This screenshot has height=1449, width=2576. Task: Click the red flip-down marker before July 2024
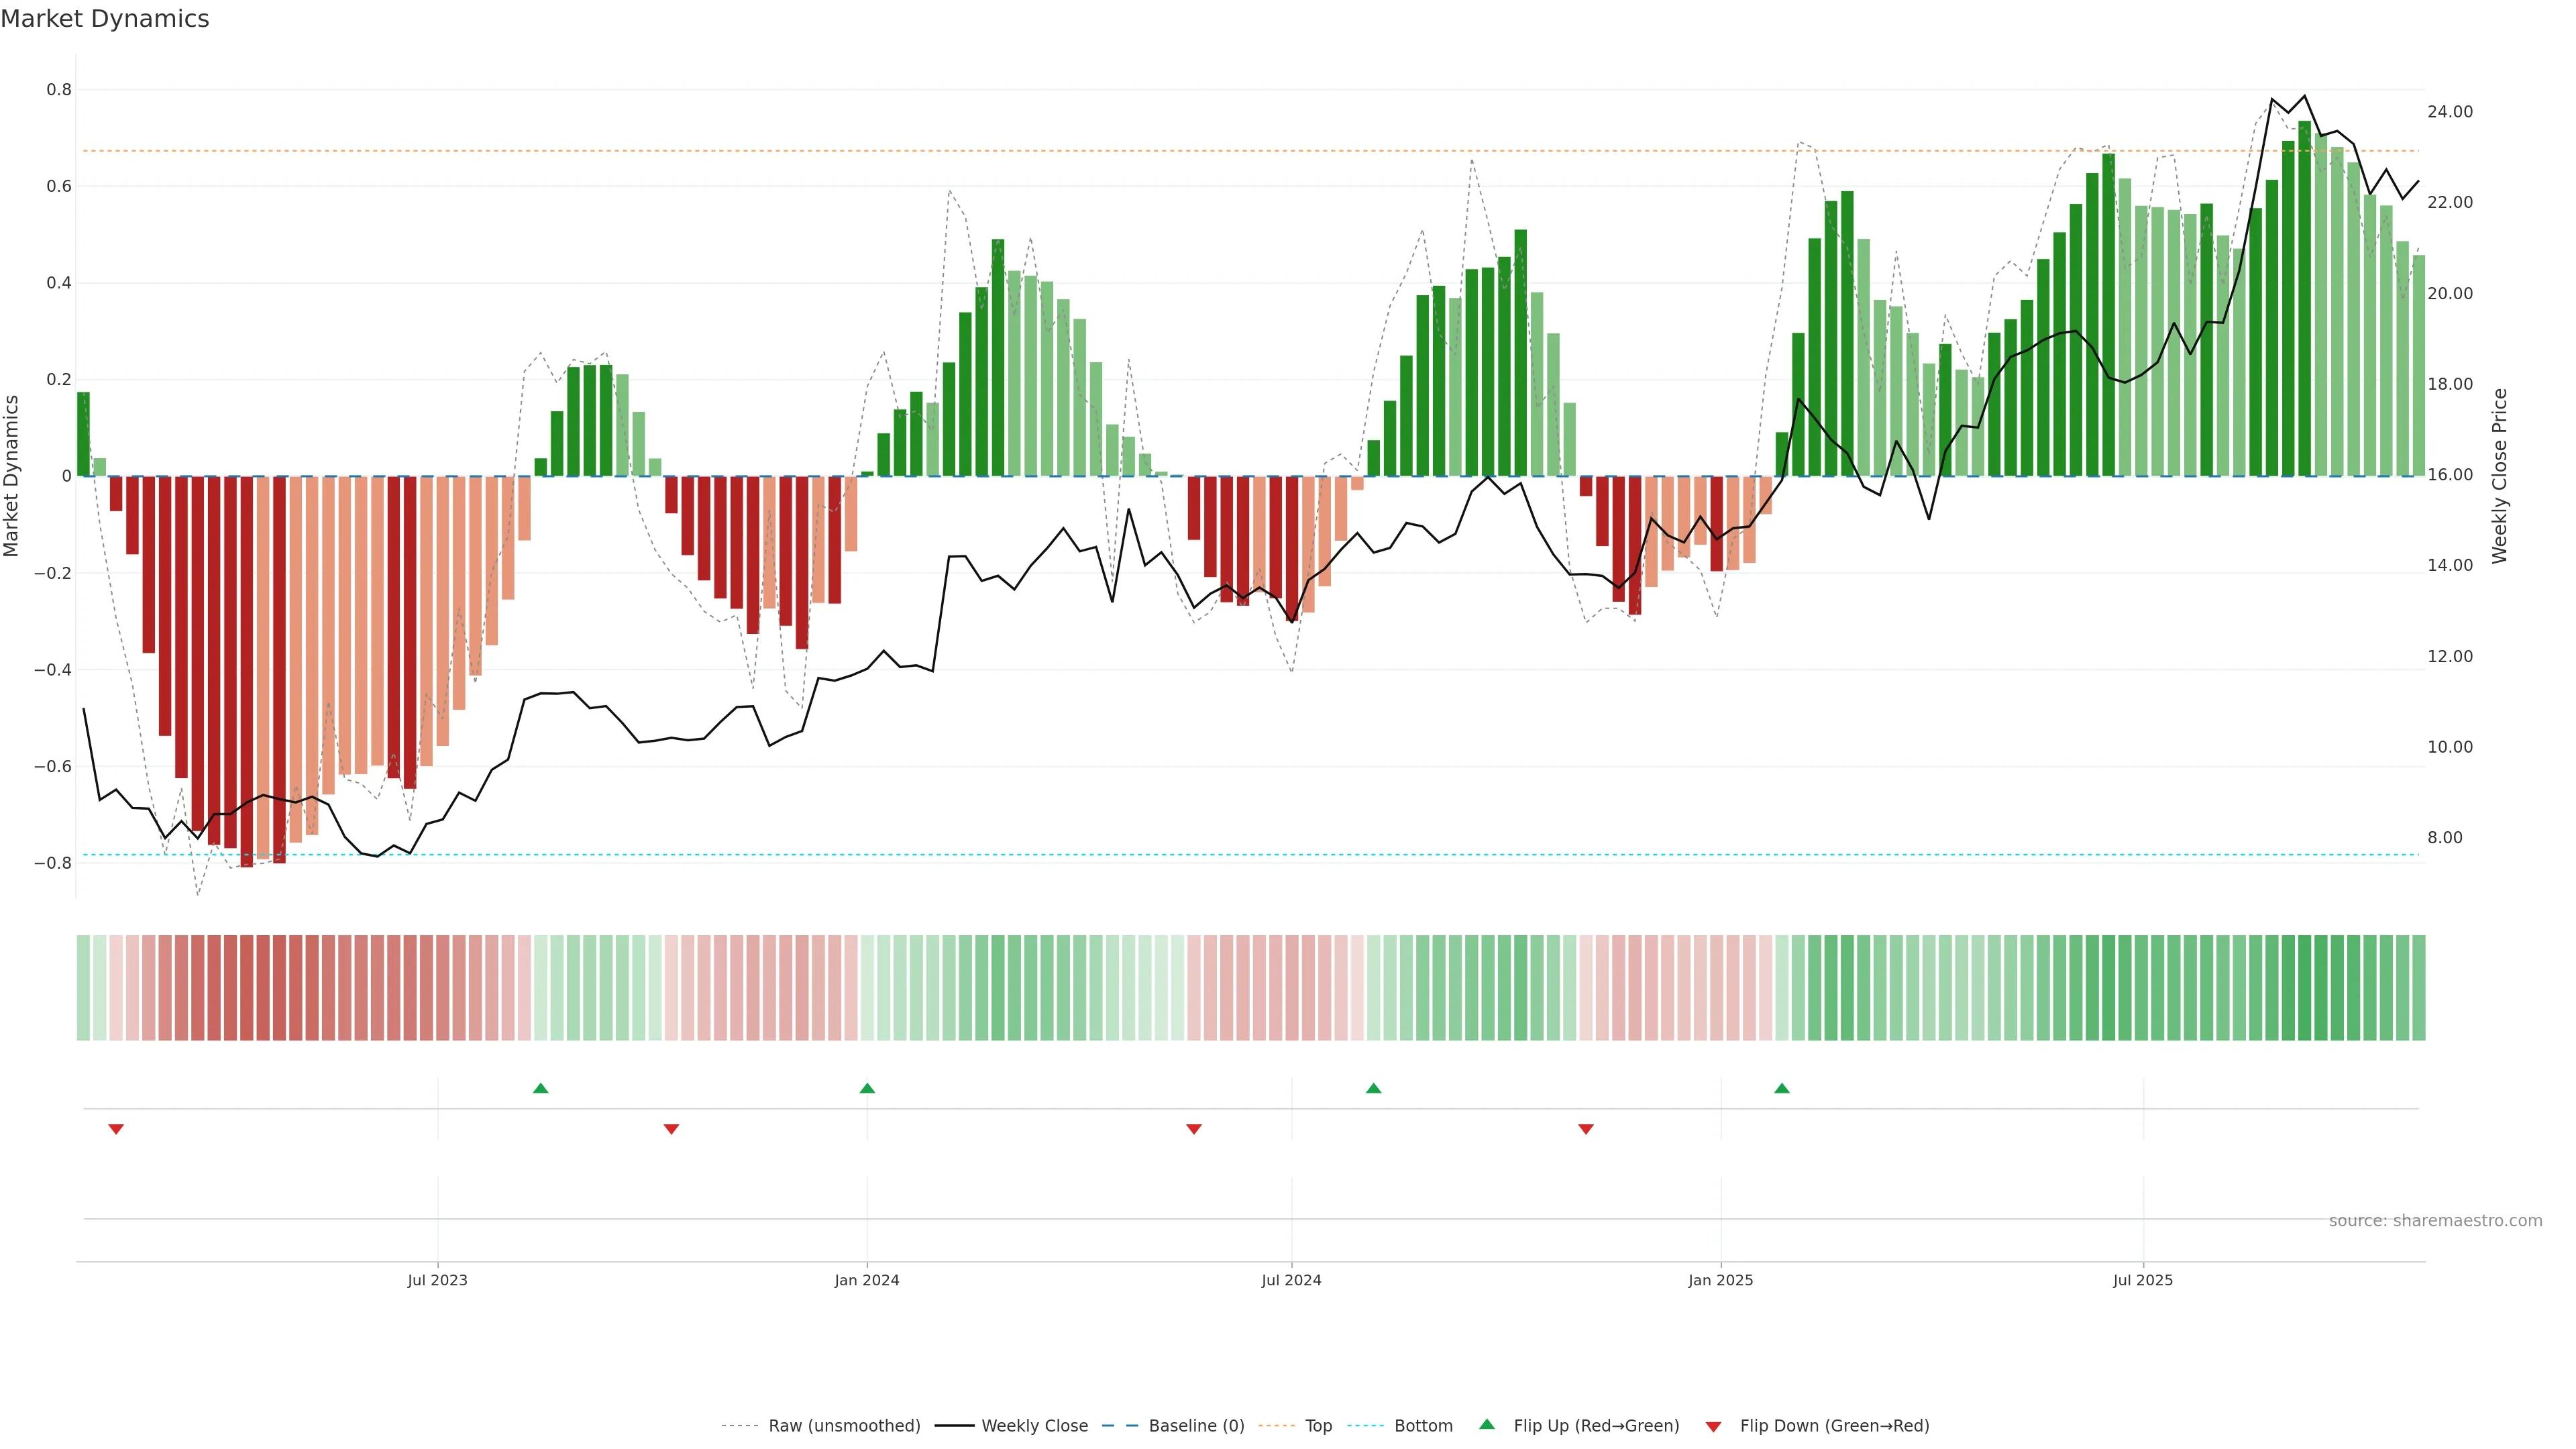[x=1193, y=1129]
